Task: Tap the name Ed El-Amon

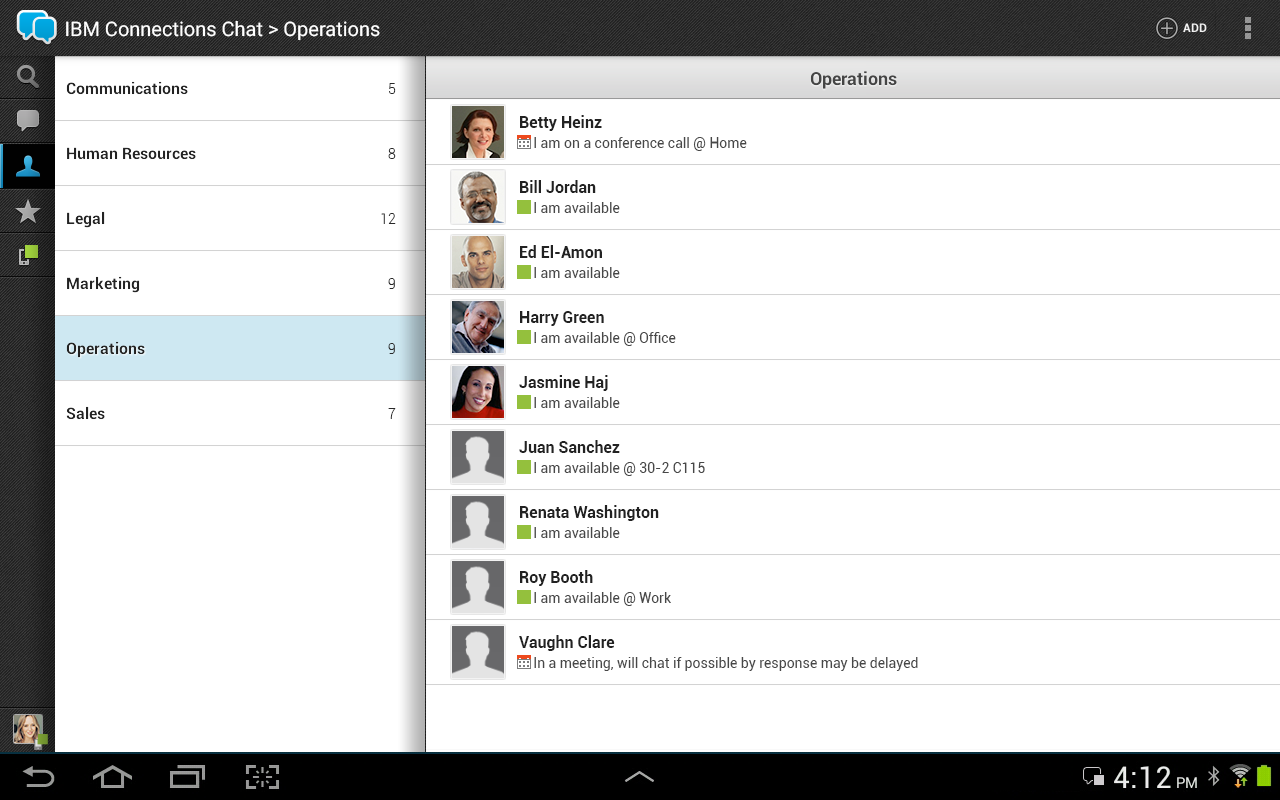Action: [x=561, y=252]
